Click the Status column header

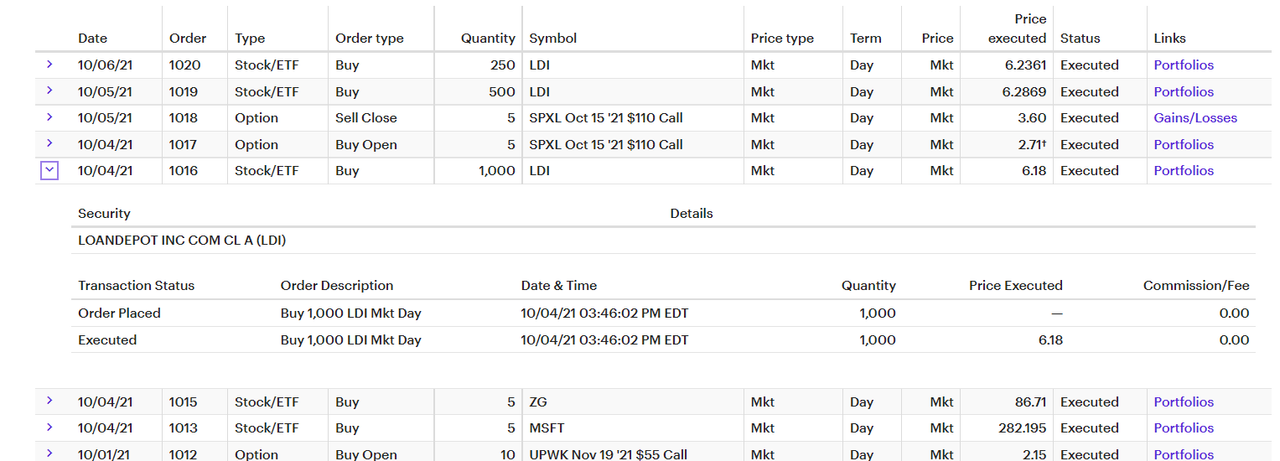tap(1080, 38)
